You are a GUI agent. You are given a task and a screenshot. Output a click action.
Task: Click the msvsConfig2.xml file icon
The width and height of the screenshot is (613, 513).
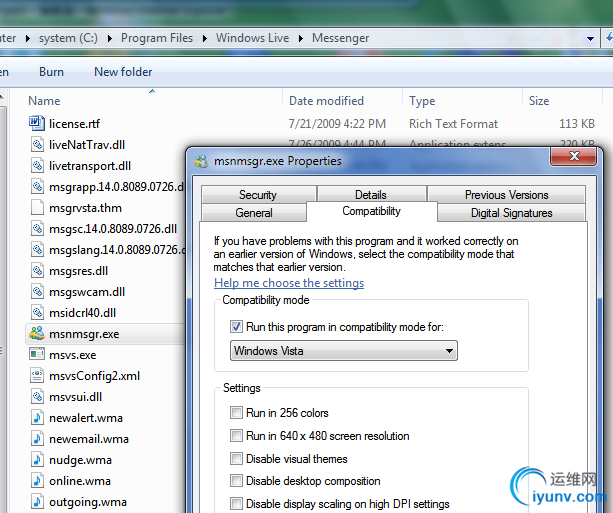click(37, 376)
